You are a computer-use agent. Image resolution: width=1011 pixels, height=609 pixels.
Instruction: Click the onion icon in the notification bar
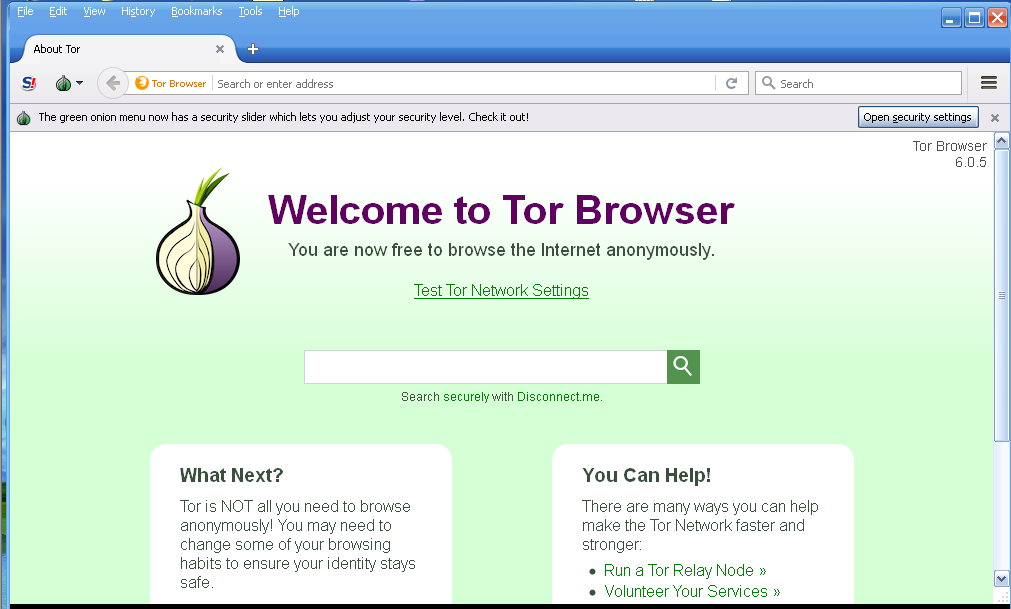click(x=24, y=118)
